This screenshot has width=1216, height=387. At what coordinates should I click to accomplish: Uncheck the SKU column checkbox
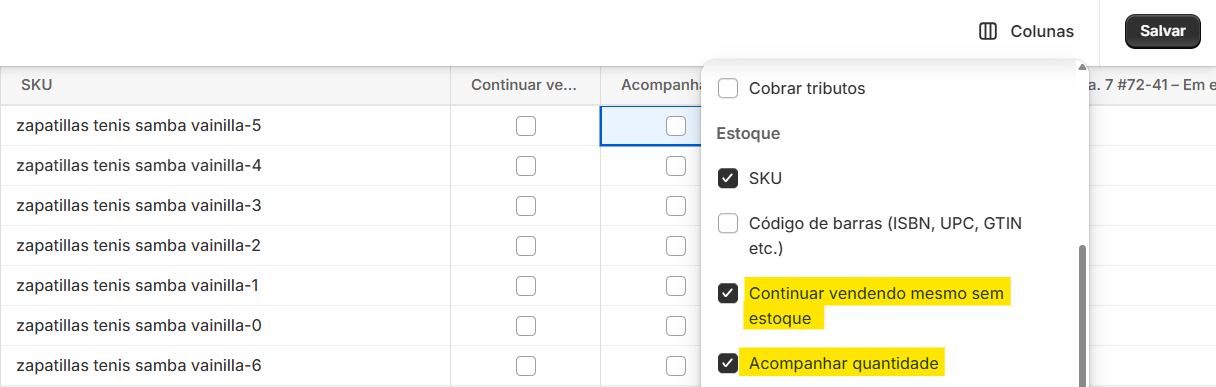coord(728,178)
